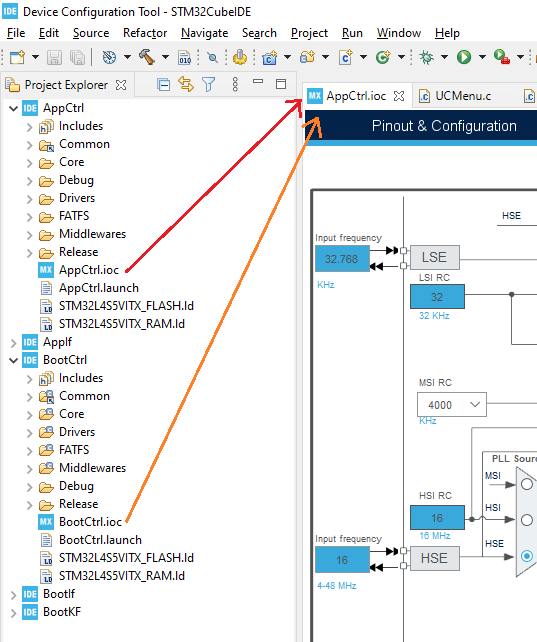This screenshot has height=642, width=537.
Task: Open the Project Explorer filter icon
Action: point(209,85)
